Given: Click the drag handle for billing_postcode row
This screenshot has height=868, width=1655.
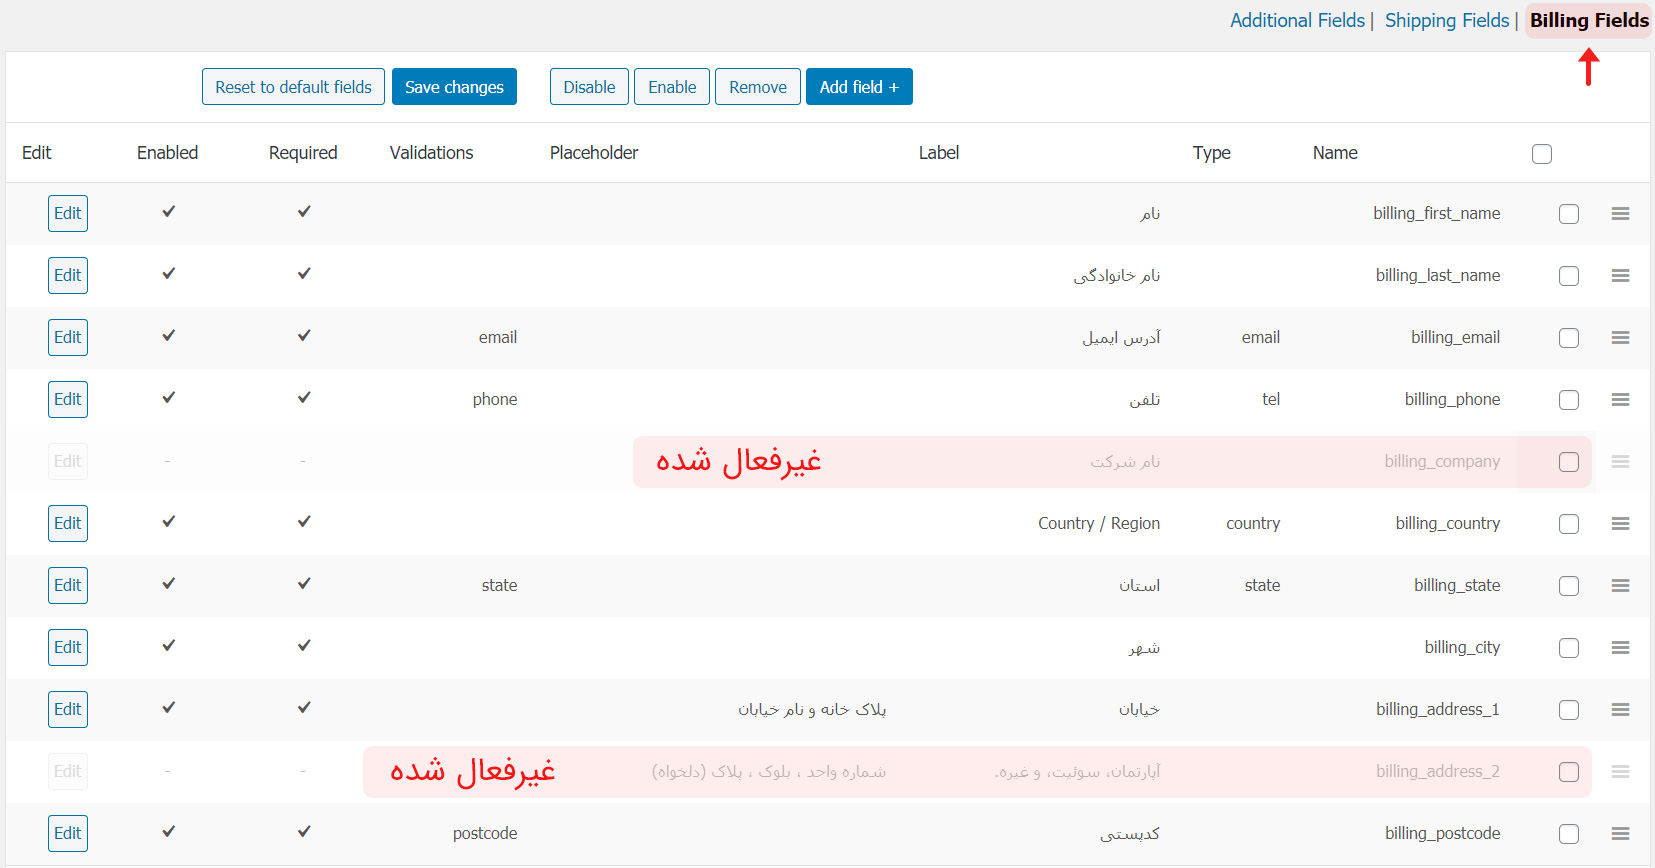Looking at the screenshot, I should [1620, 834].
